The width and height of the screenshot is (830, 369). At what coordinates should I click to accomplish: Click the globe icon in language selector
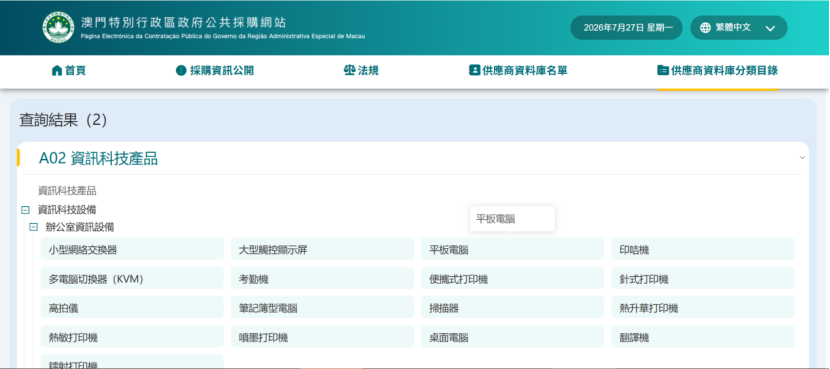coord(705,28)
